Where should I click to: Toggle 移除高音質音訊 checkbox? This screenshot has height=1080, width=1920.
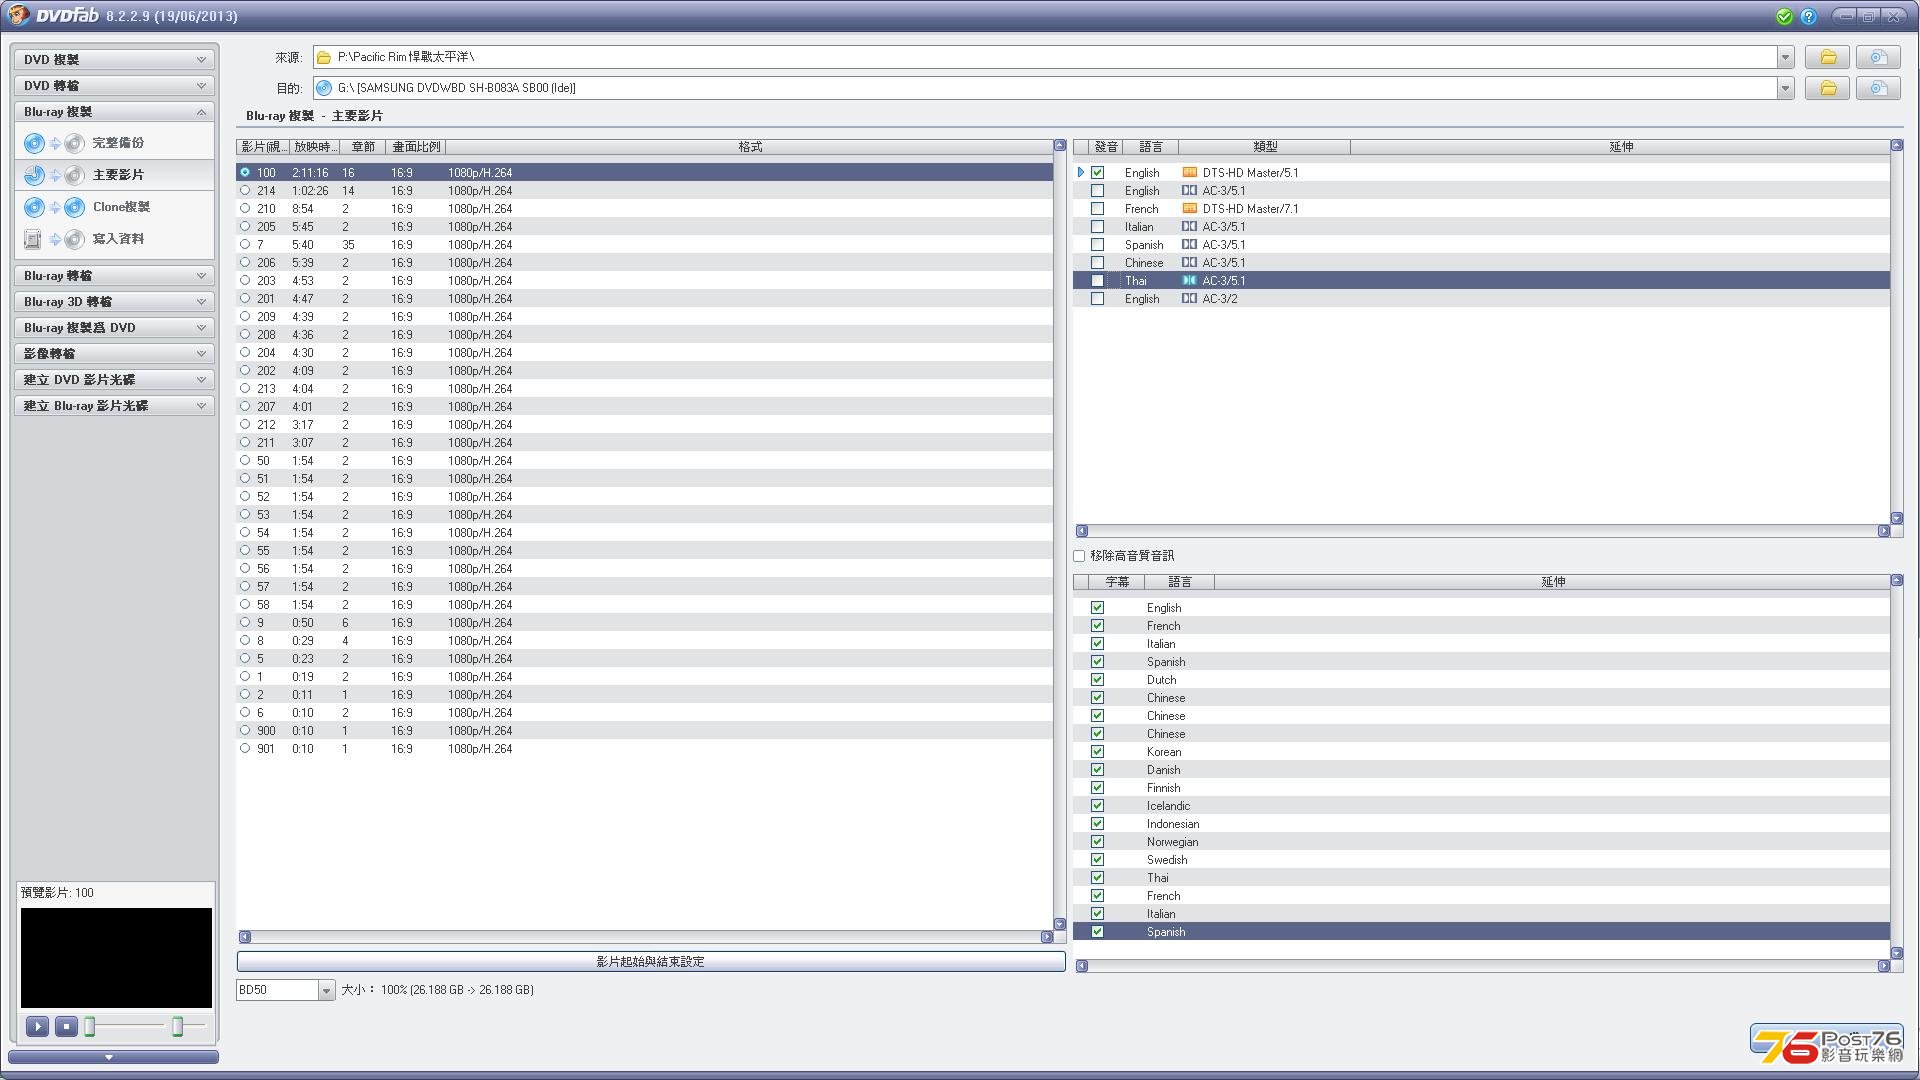point(1079,555)
